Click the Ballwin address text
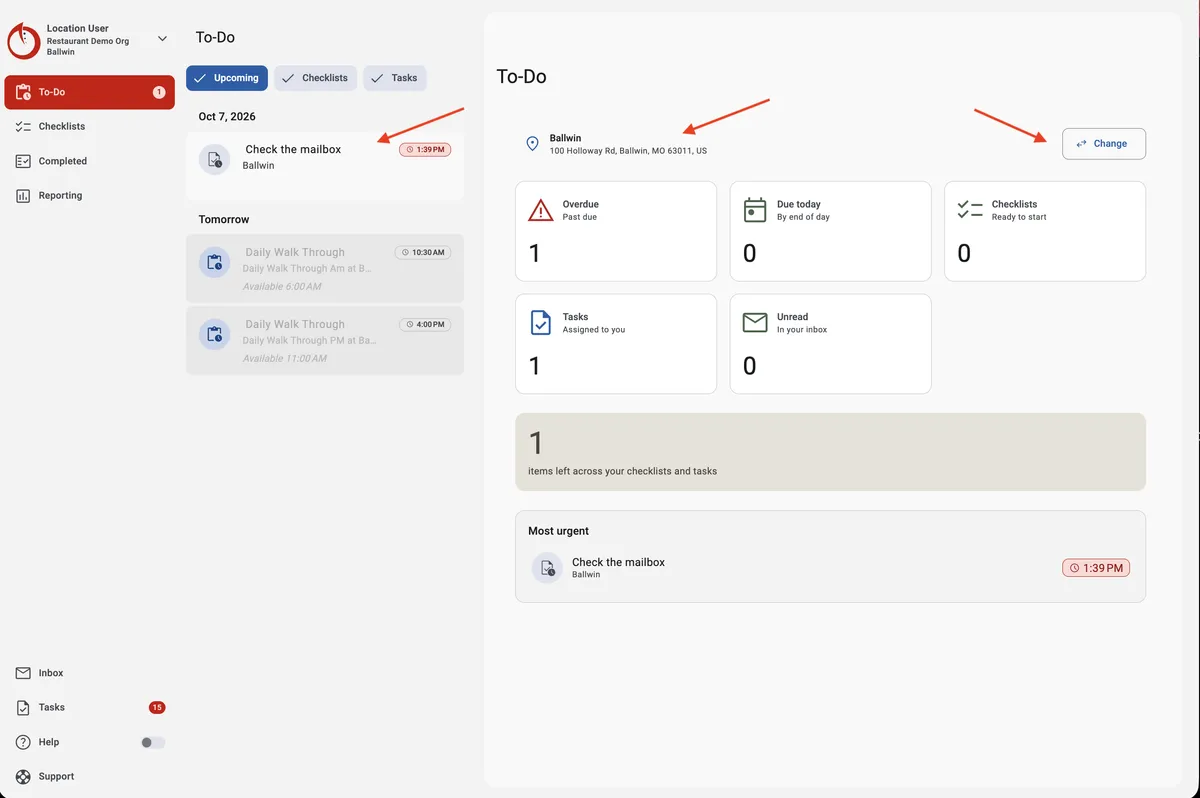Viewport: 1200px width, 798px height. [628, 151]
